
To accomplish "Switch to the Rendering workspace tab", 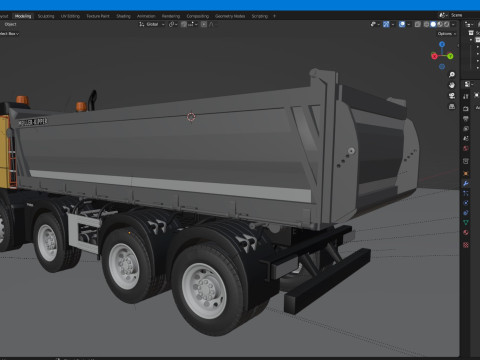I will [x=171, y=16].
